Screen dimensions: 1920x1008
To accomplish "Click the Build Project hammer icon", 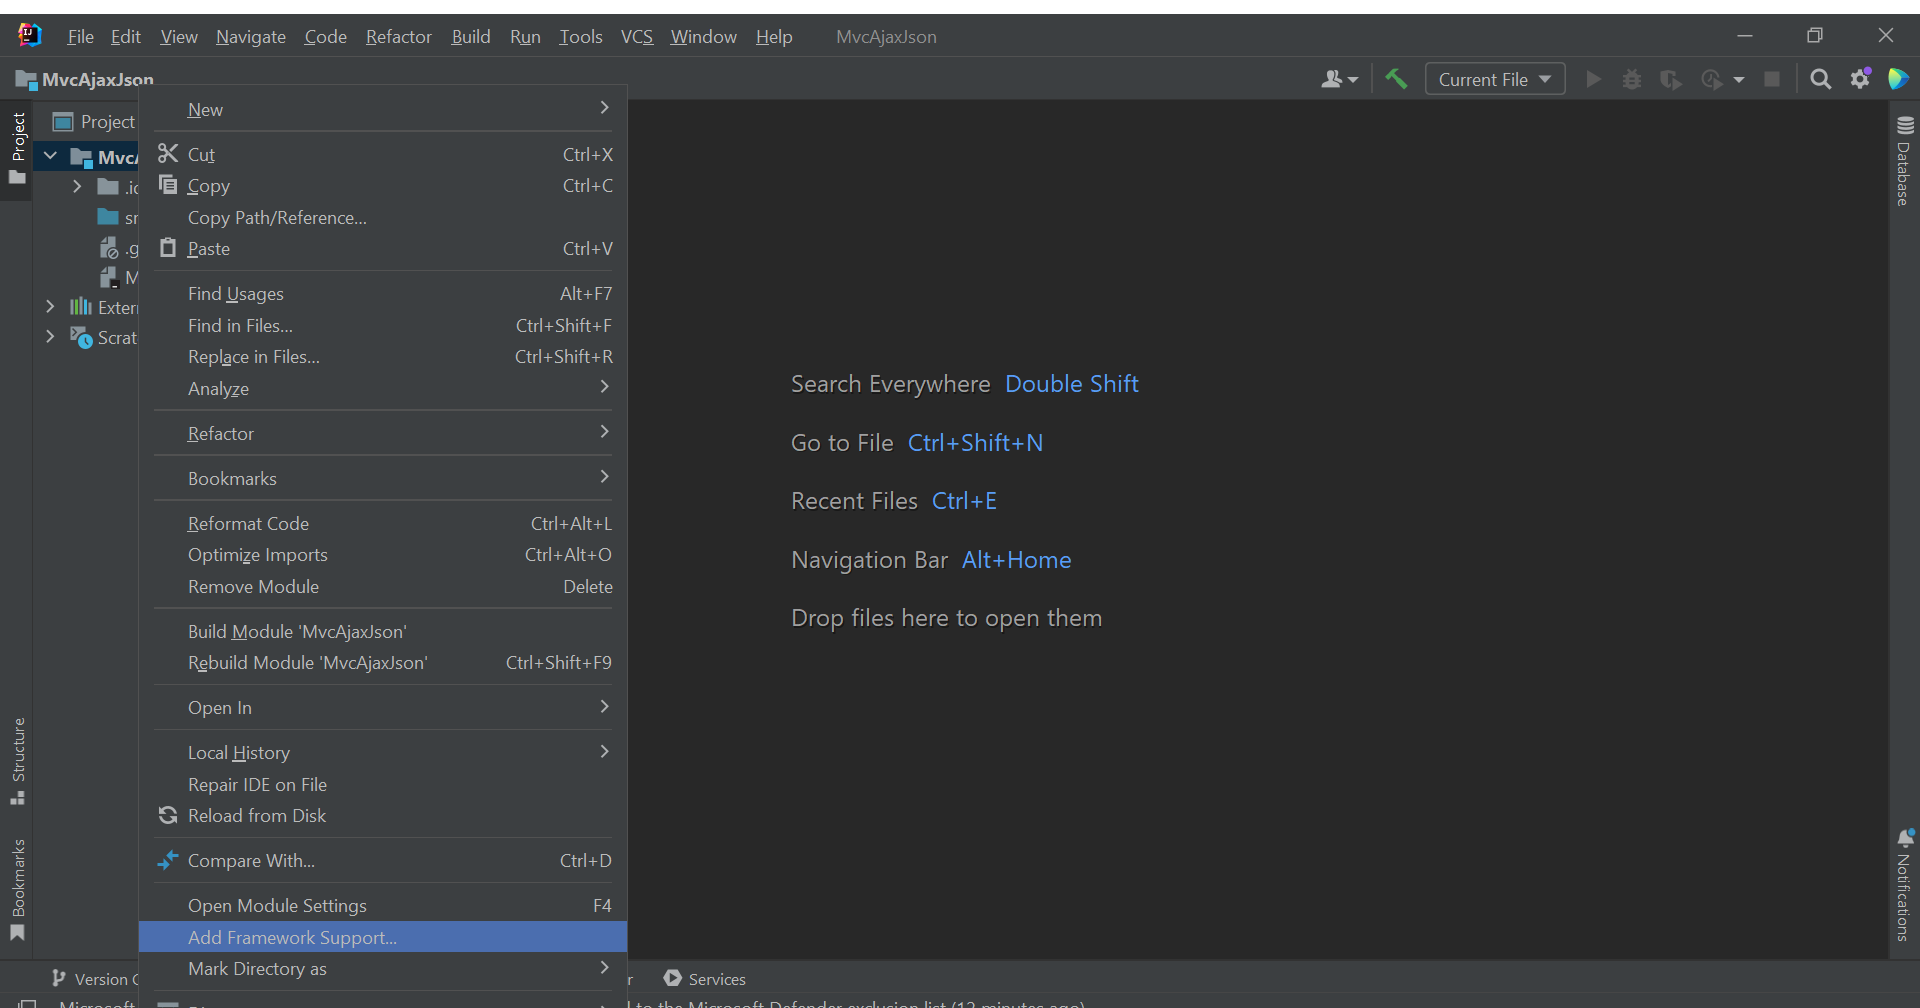I will pyautogui.click(x=1396, y=79).
